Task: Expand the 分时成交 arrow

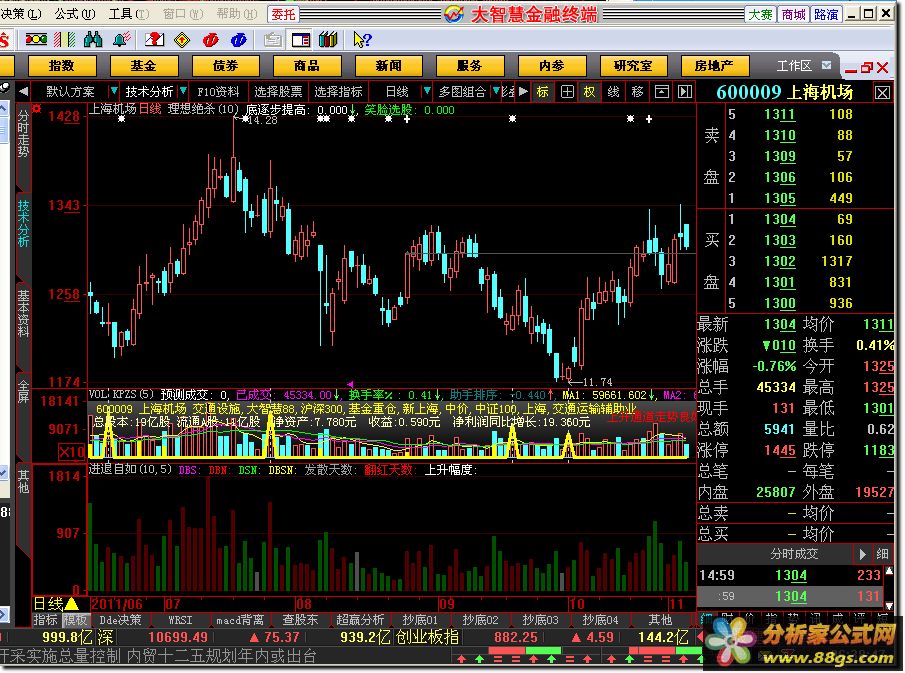Action: [x=862, y=554]
